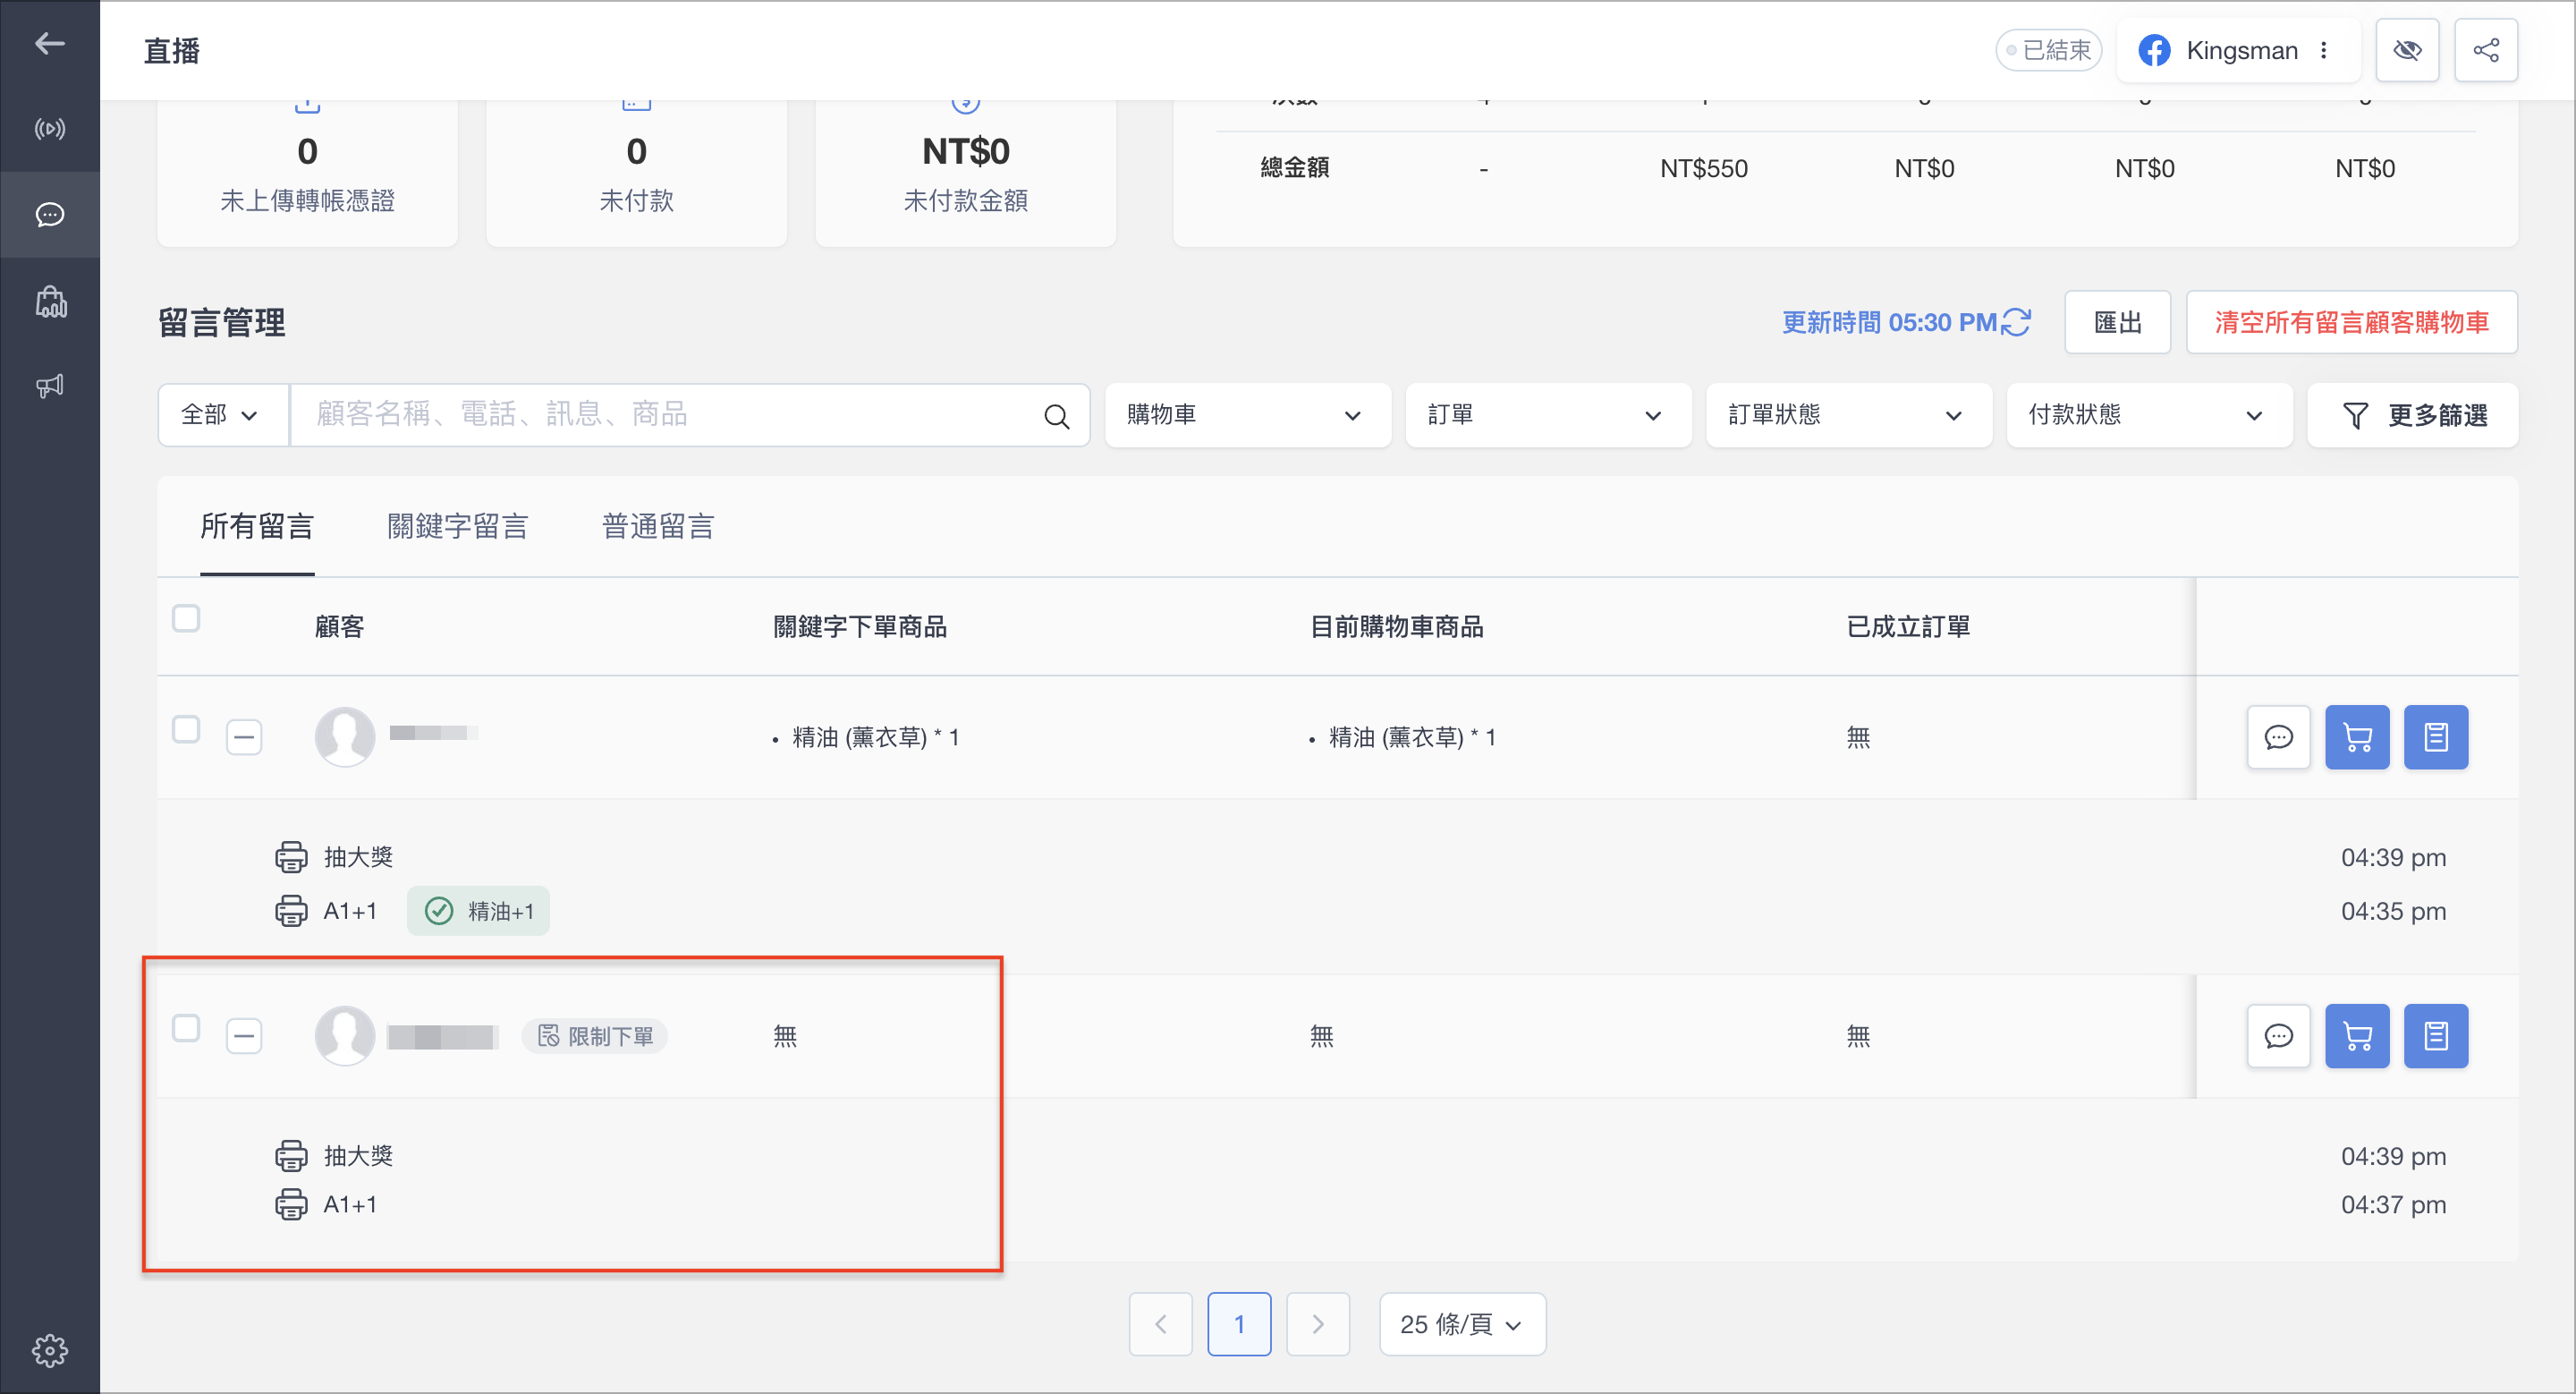Screen dimensions: 2576x1394
Task: Open cart button for 限制下單 customer row
Action: click(x=2357, y=1036)
